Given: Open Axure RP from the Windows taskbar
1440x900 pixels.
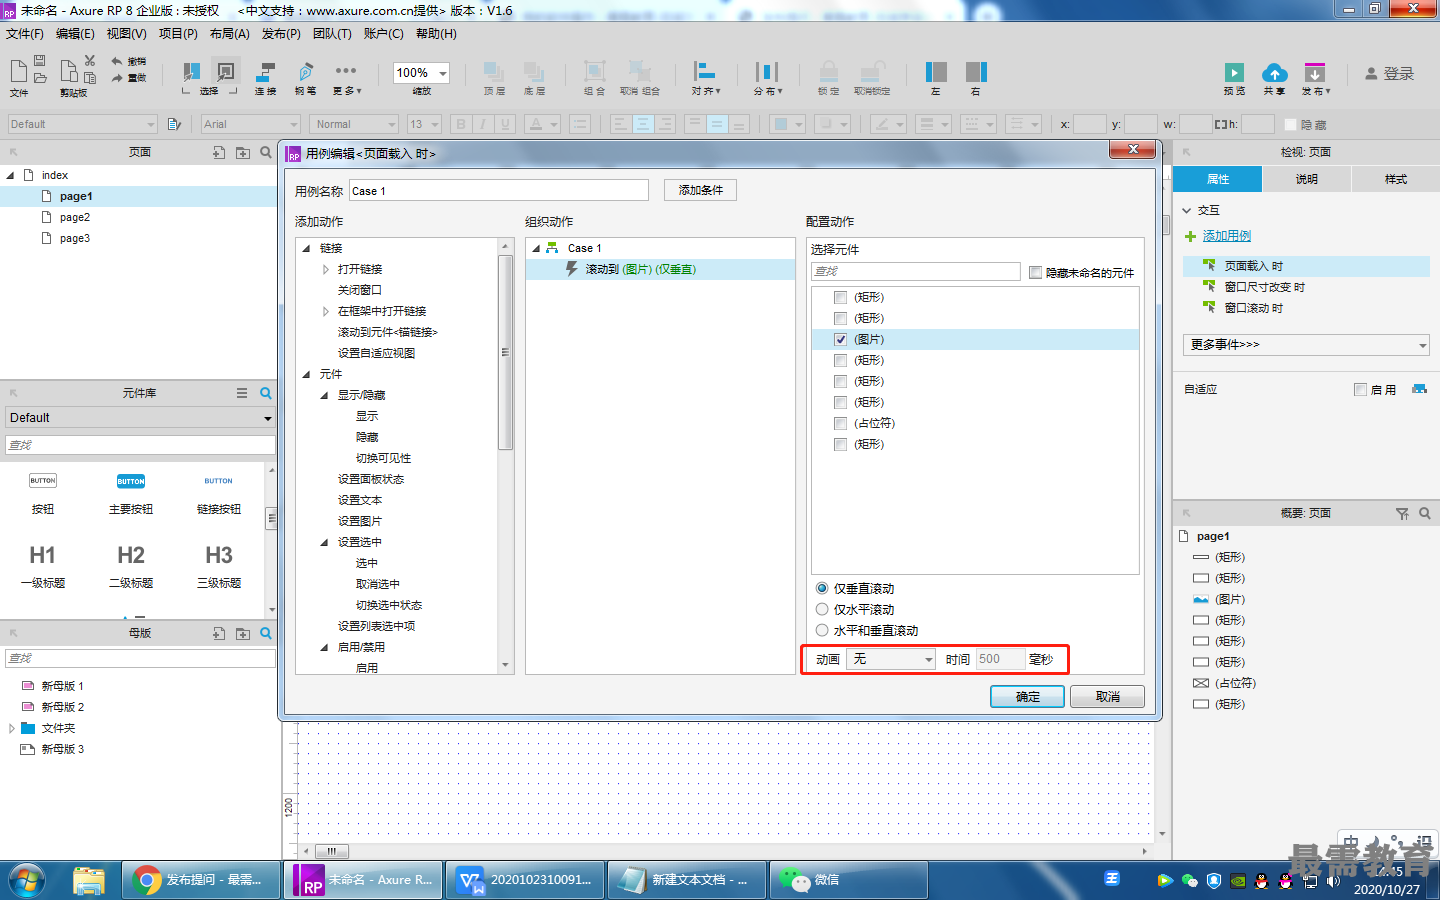Looking at the screenshot, I should coord(363,880).
